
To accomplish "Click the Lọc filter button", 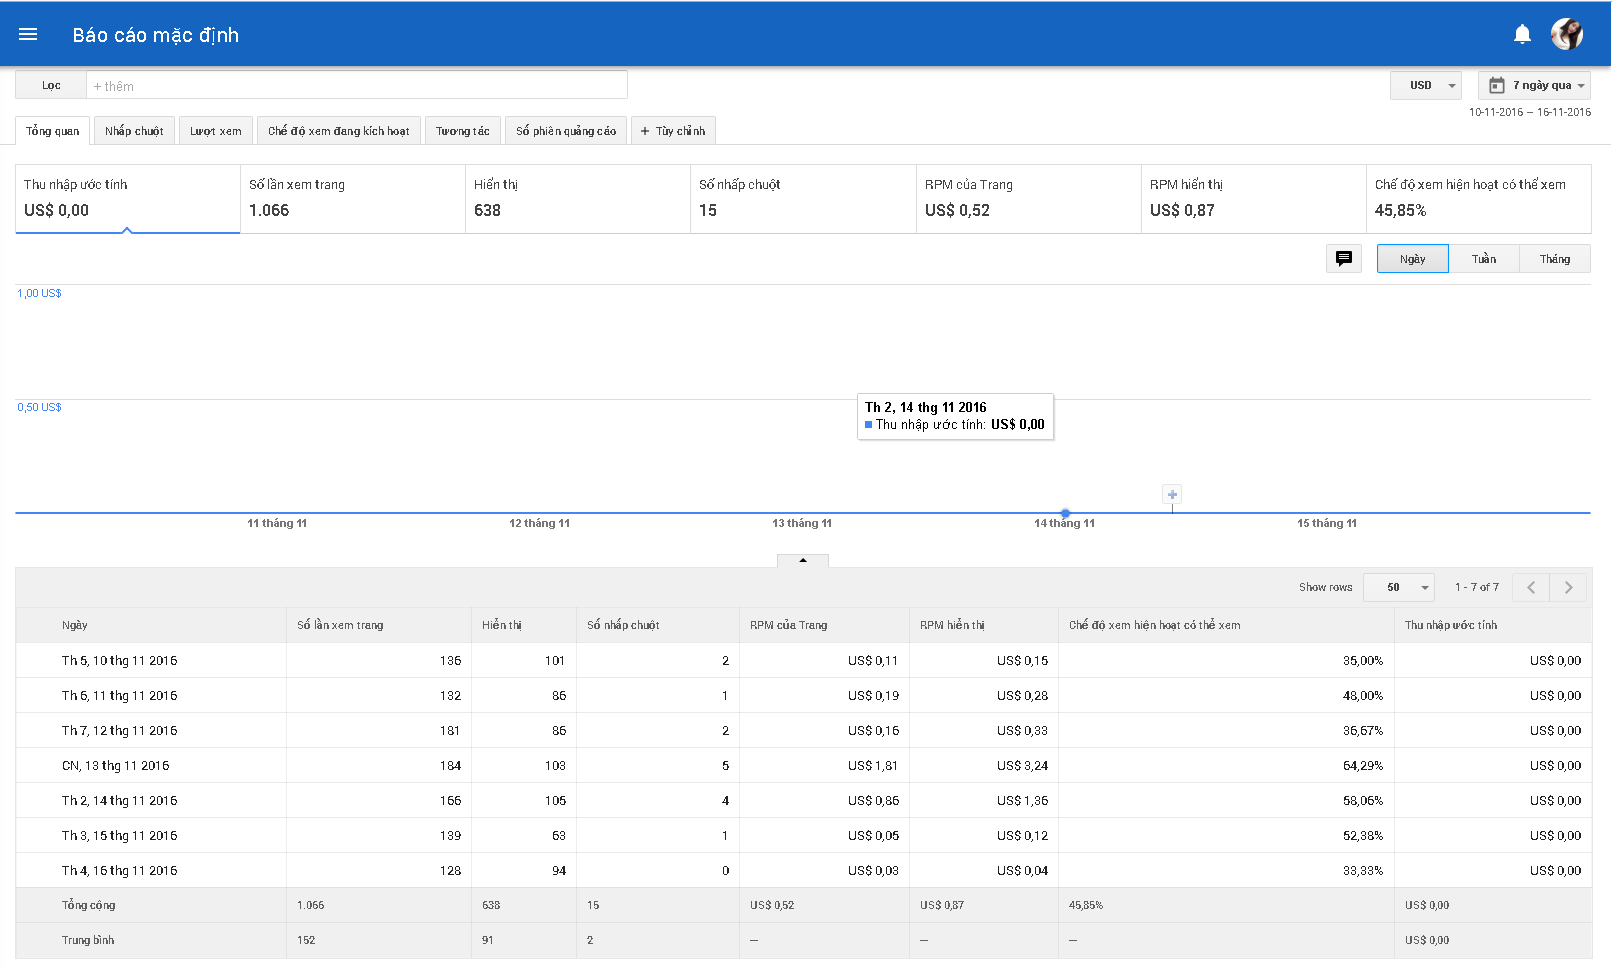I will pyautogui.click(x=51, y=86).
